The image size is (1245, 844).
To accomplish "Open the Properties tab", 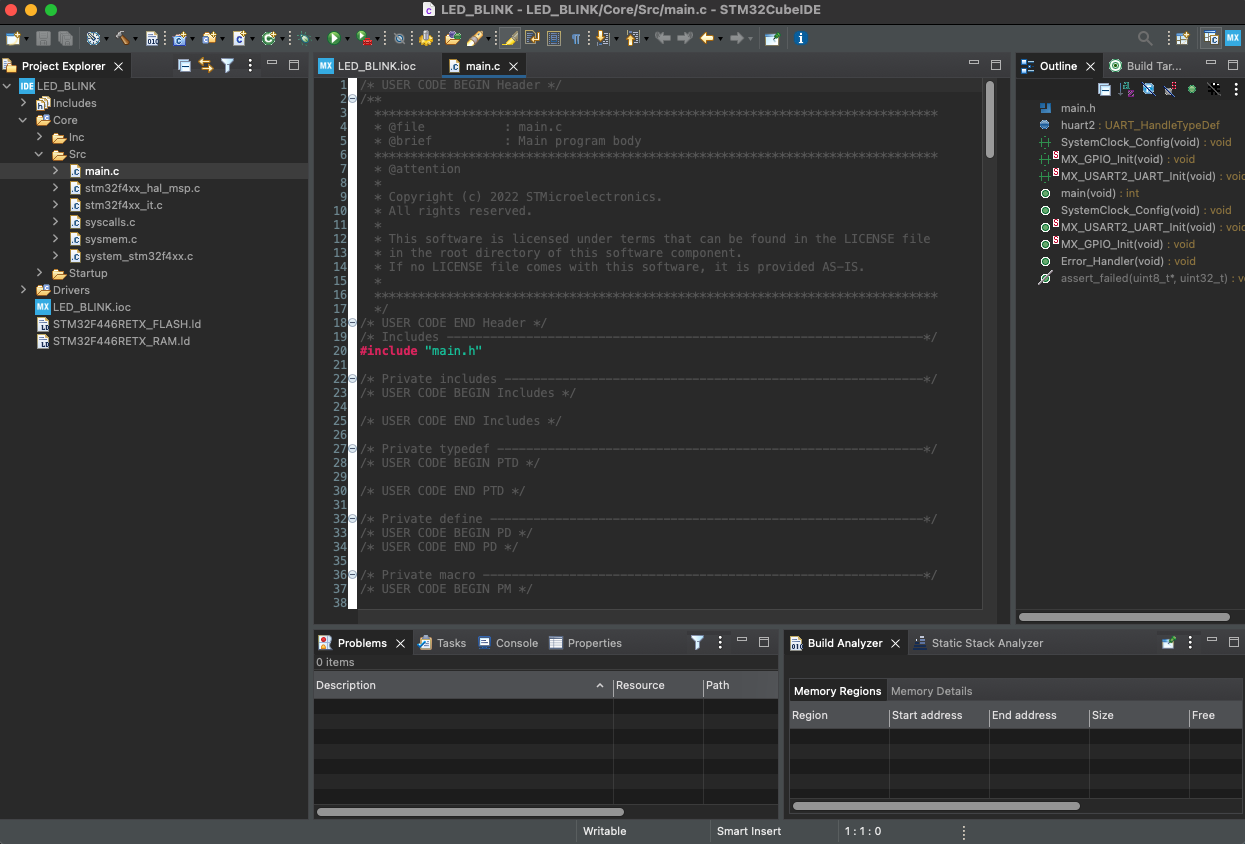I will (586, 643).
